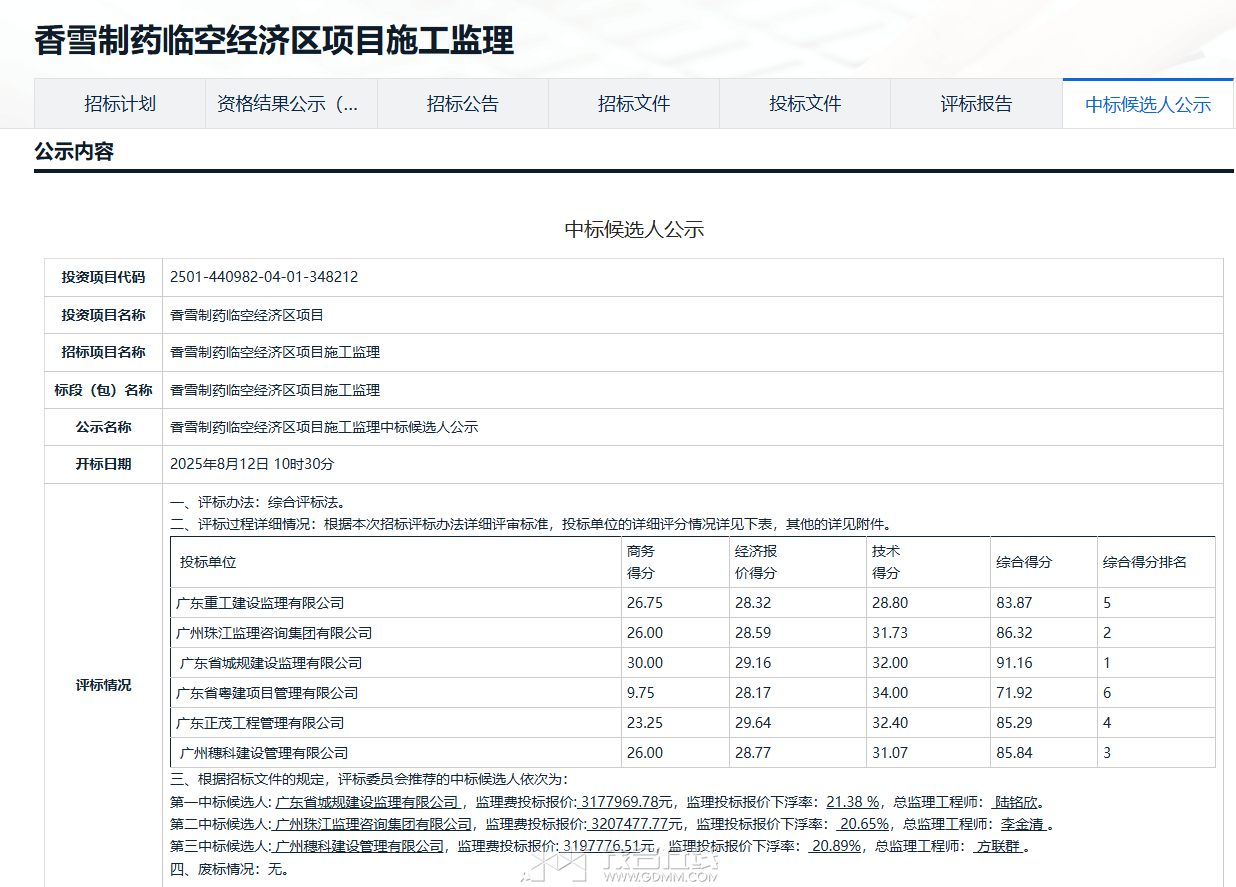Click the investment project code 2501-440982-04-01-348212
The width and height of the screenshot is (1236, 887).
tap(264, 277)
